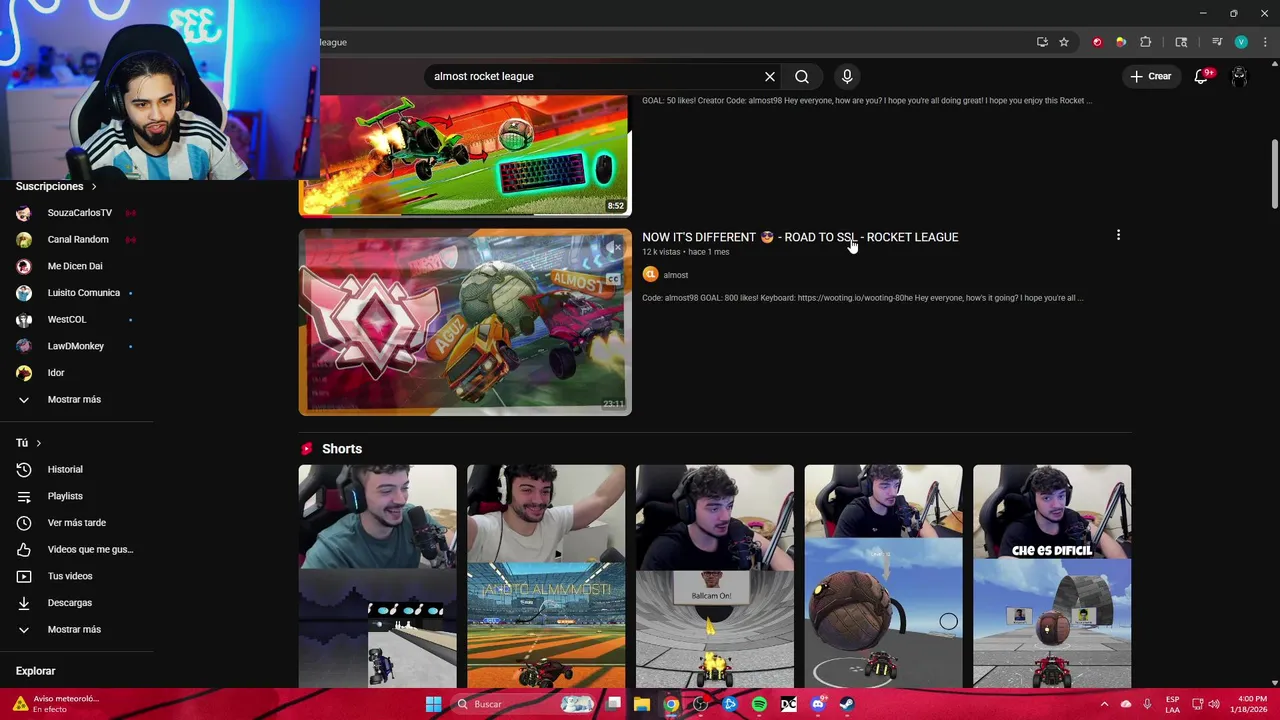Image resolution: width=1280 pixels, height=720 pixels.
Task: Open Videos que me gustan
Action: [90, 549]
